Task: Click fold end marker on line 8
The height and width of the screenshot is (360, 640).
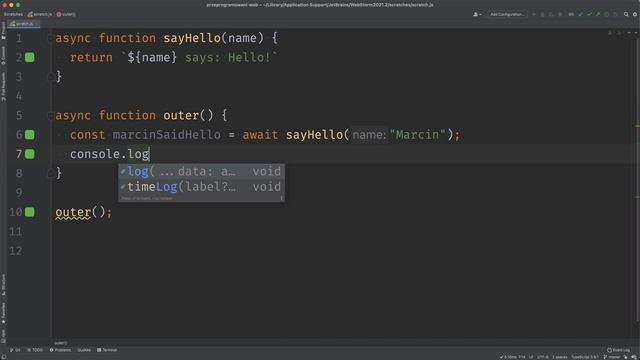Action: click(x=50, y=173)
